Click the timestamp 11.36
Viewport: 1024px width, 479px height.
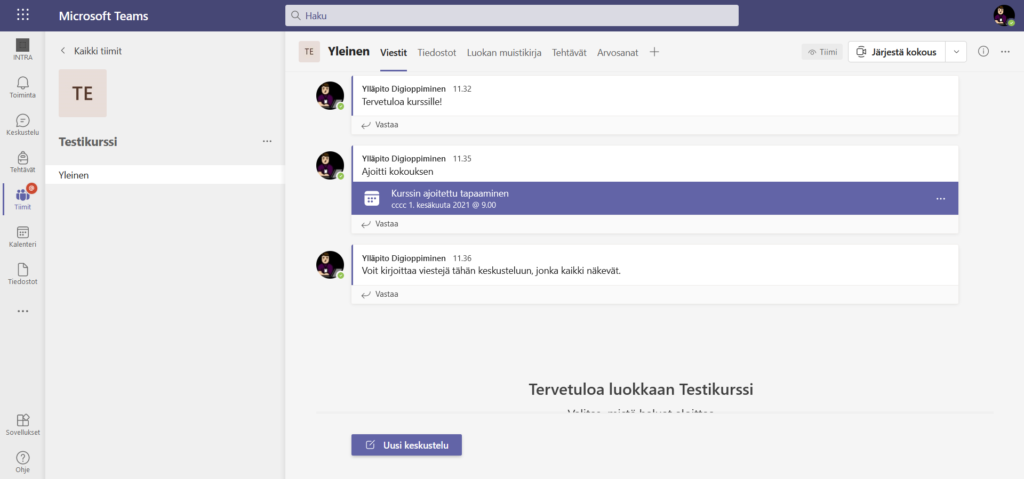click(x=462, y=258)
